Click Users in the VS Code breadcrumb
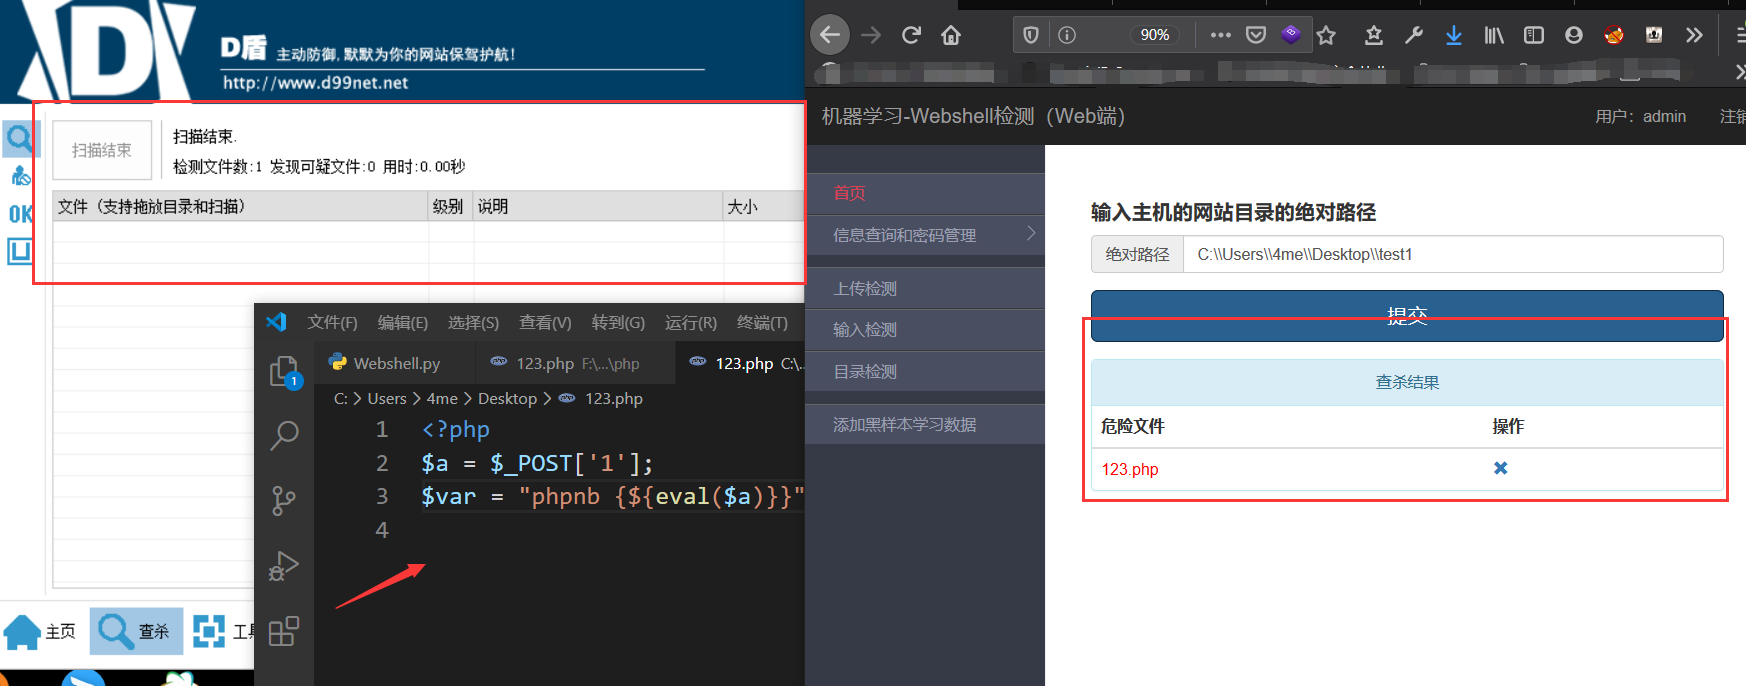This screenshot has height=686, width=1746. point(387,398)
